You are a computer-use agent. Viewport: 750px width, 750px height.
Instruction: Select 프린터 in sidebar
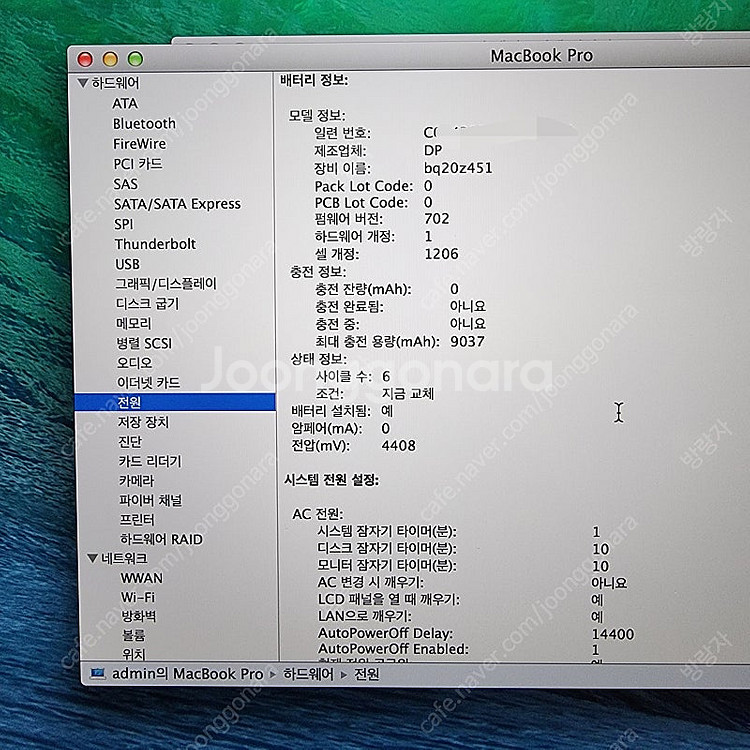point(137,519)
